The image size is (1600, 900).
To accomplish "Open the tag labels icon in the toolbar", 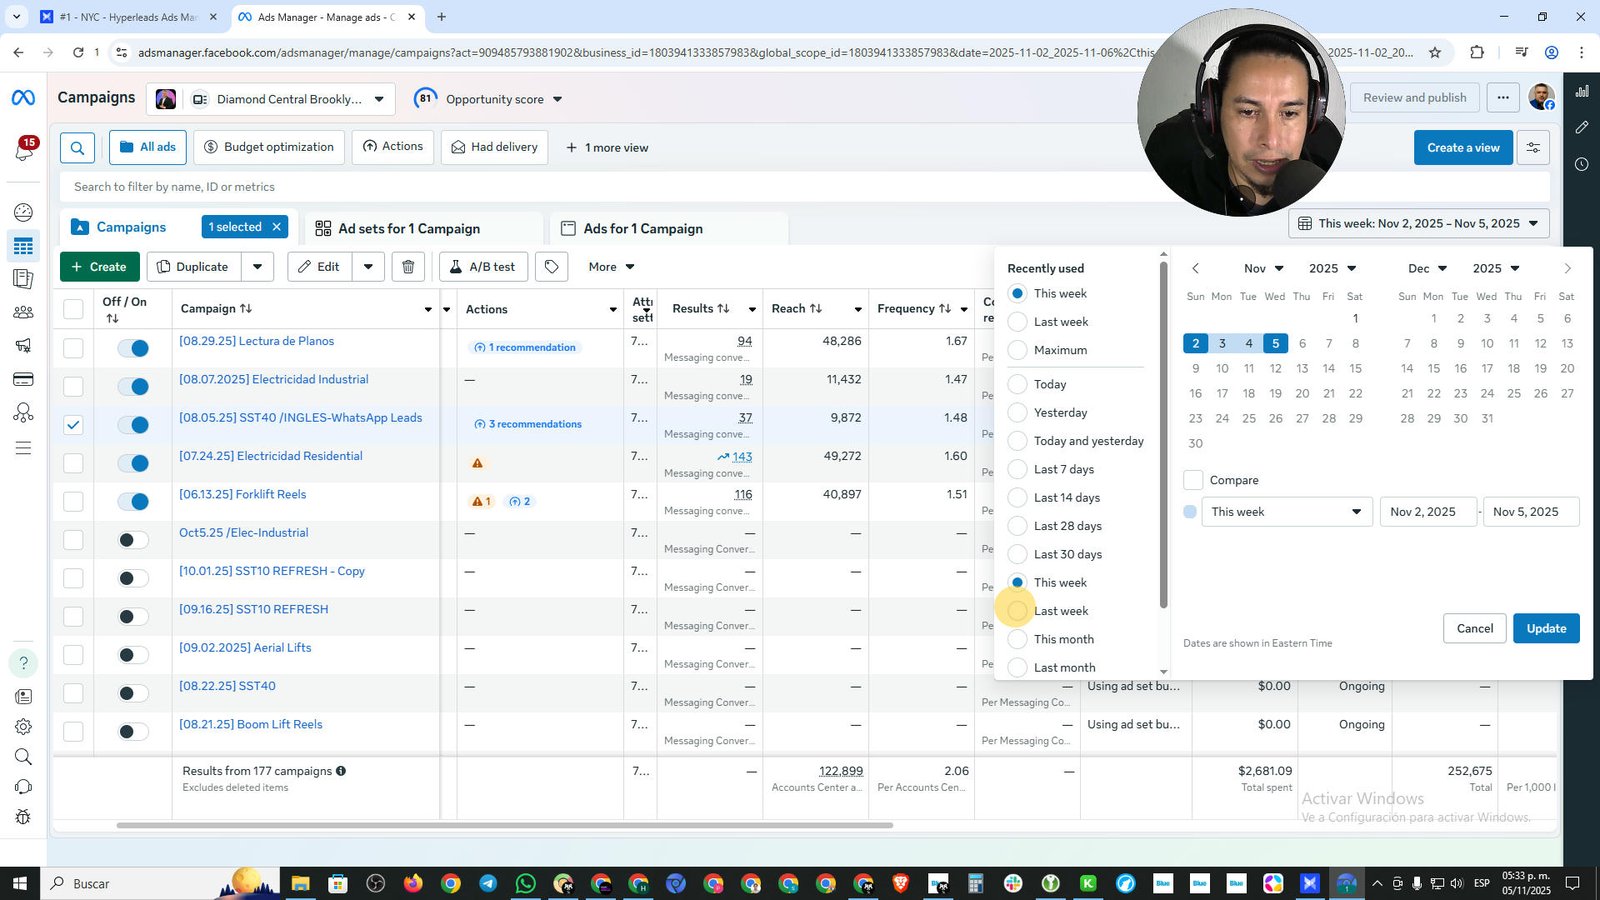I will tap(551, 267).
